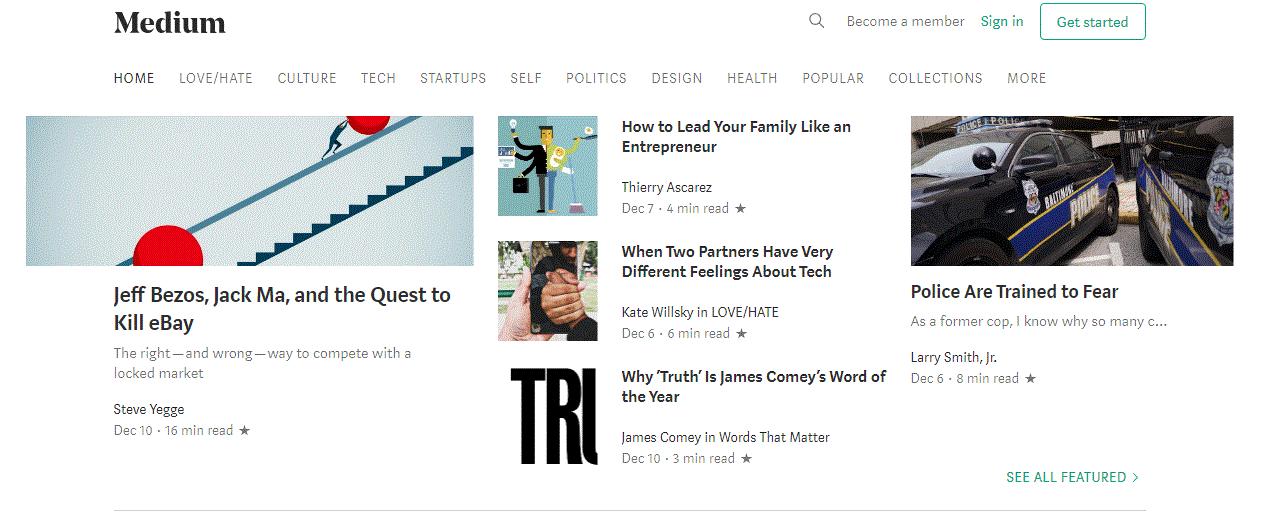
Task: Click author name James Comey
Action: [x=661, y=437]
